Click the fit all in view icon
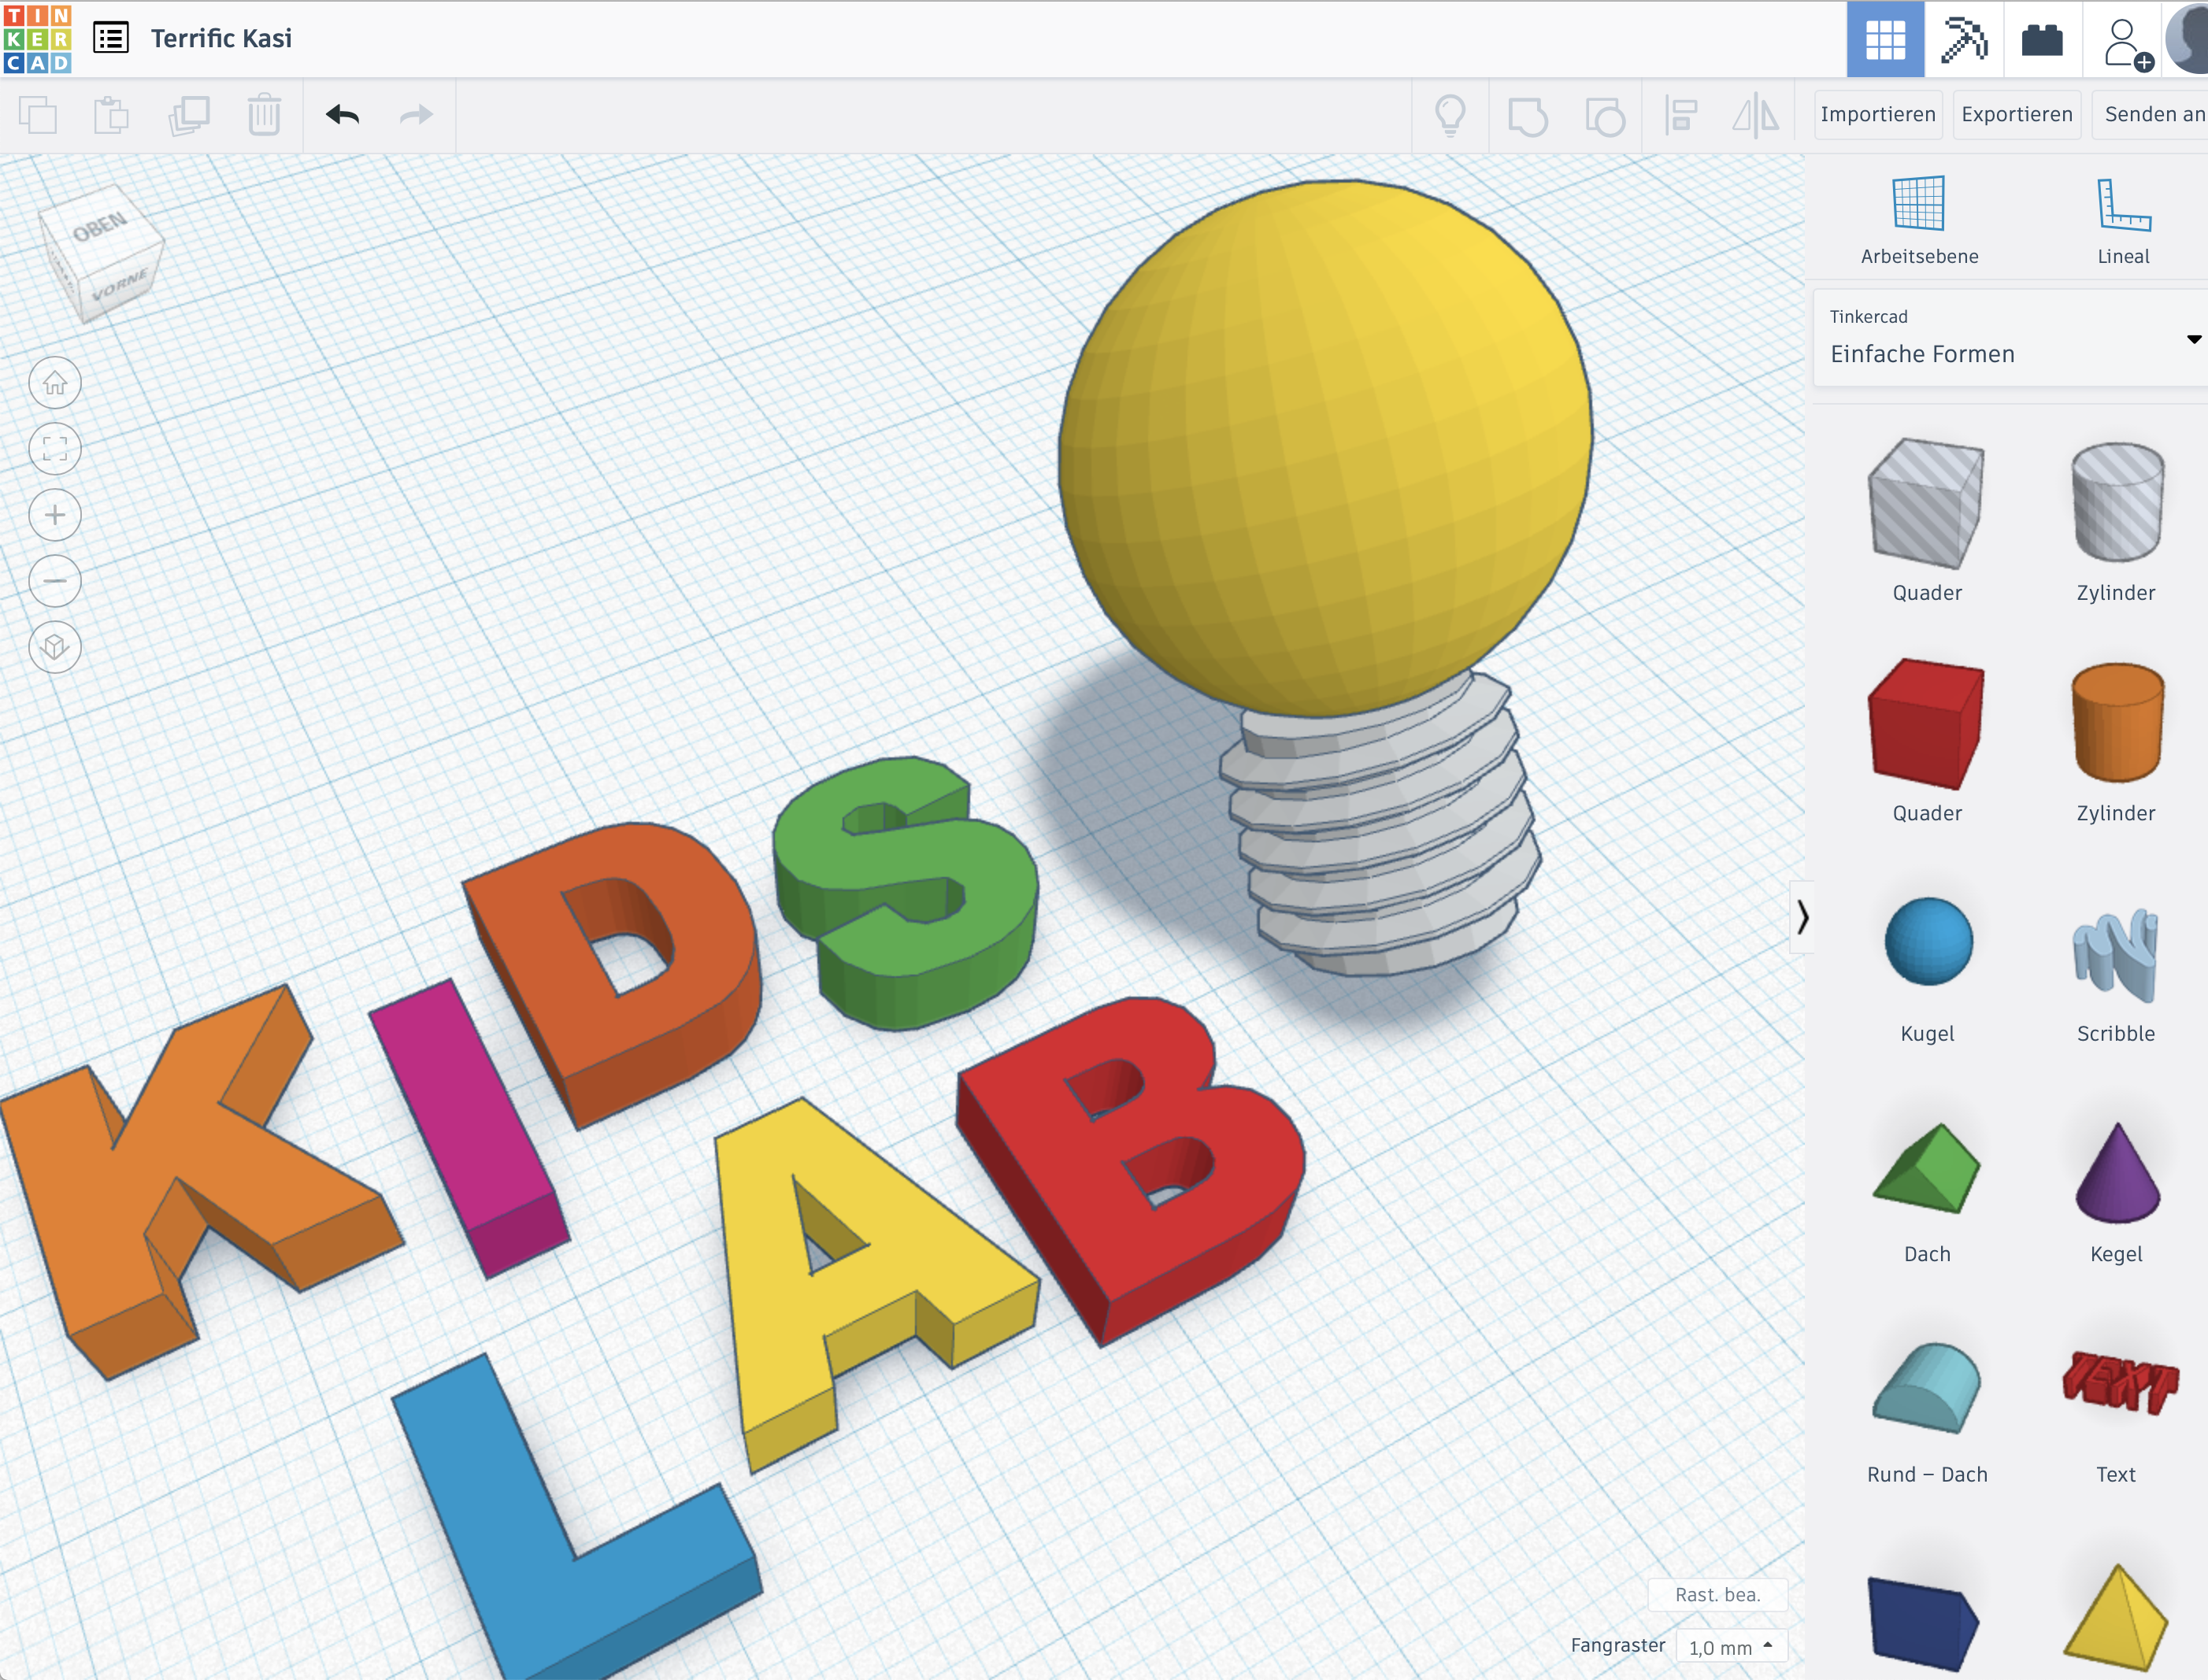The width and height of the screenshot is (2208, 1680). pyautogui.click(x=55, y=449)
